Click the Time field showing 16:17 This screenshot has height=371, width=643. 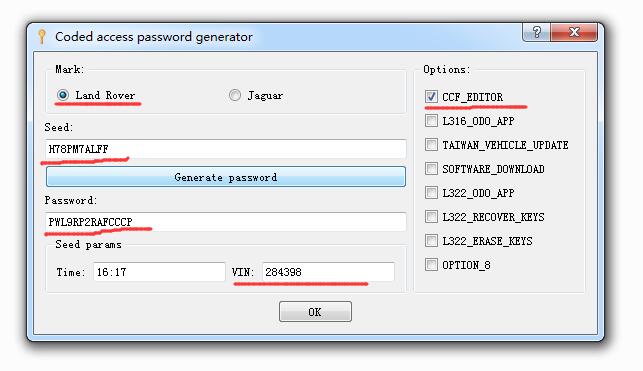(159, 272)
